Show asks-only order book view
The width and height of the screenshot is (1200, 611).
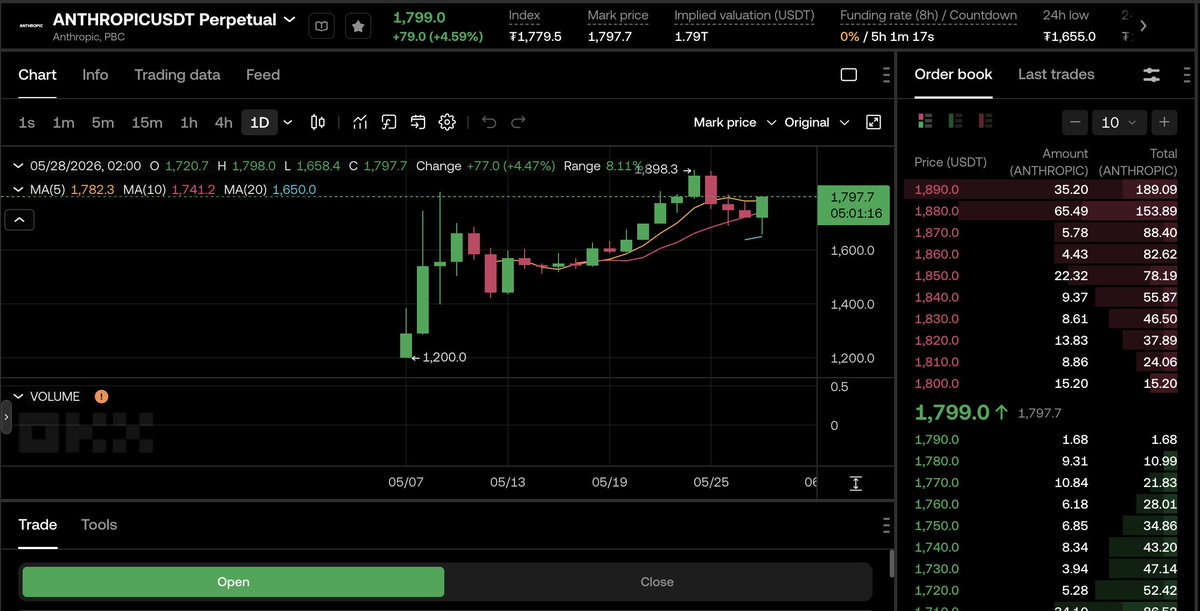pyautogui.click(x=986, y=121)
